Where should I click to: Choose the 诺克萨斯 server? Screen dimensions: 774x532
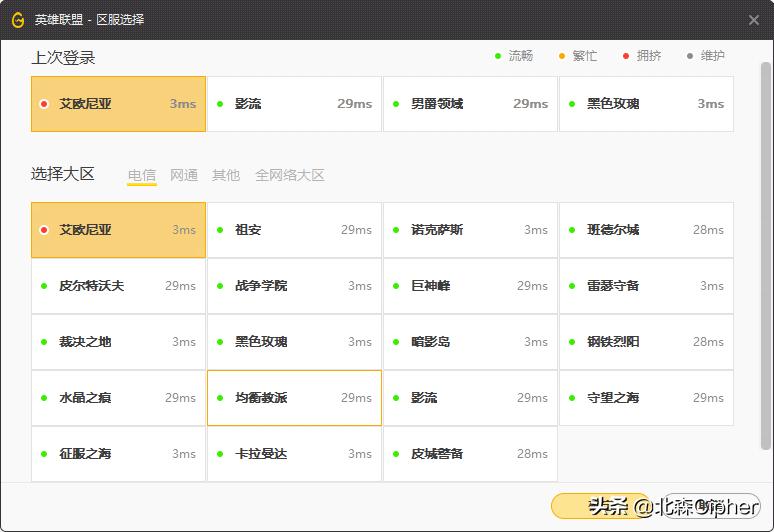coord(470,230)
